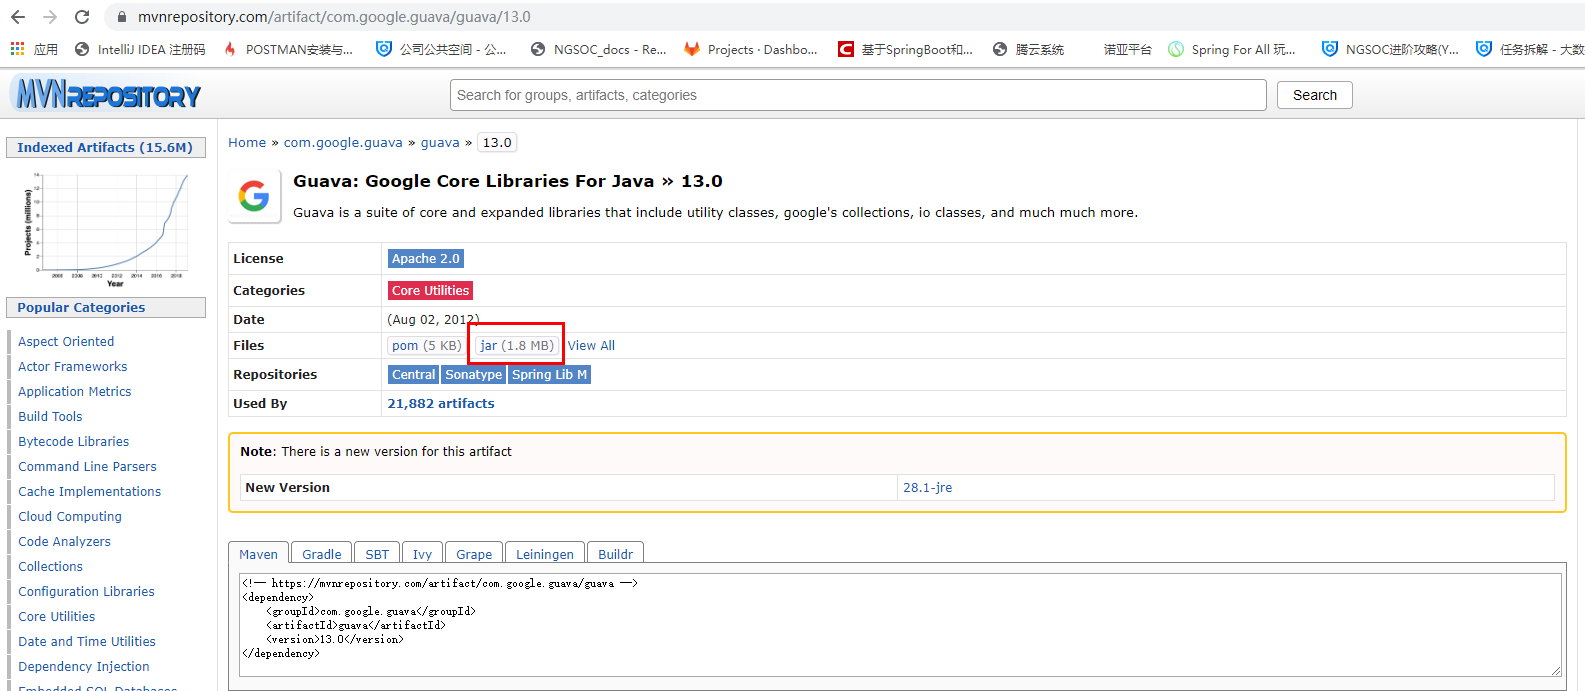1585x691 pixels.
Task: Reload the page with refresh icon
Action: [x=82, y=17]
